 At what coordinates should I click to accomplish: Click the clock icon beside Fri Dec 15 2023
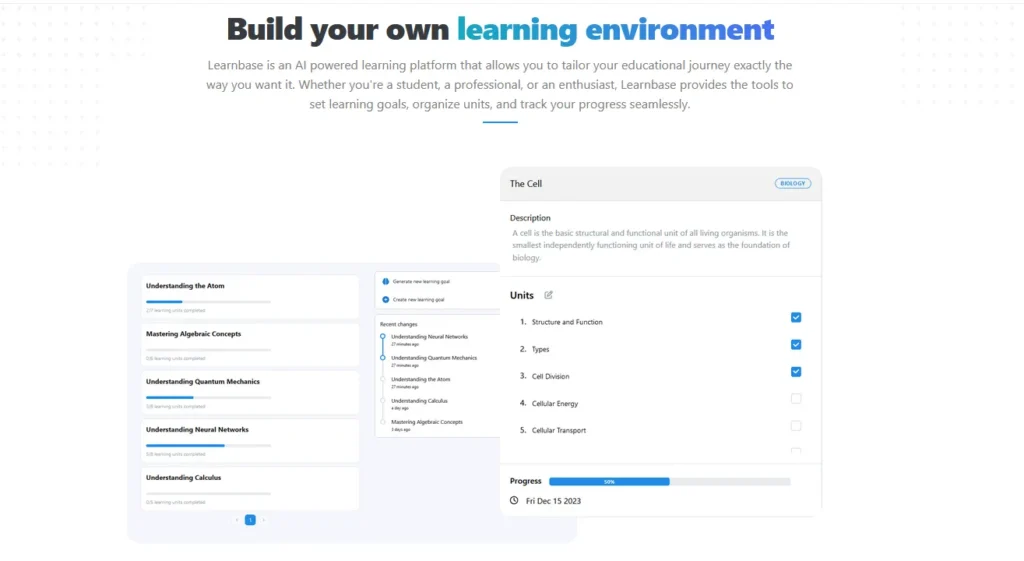coord(514,500)
